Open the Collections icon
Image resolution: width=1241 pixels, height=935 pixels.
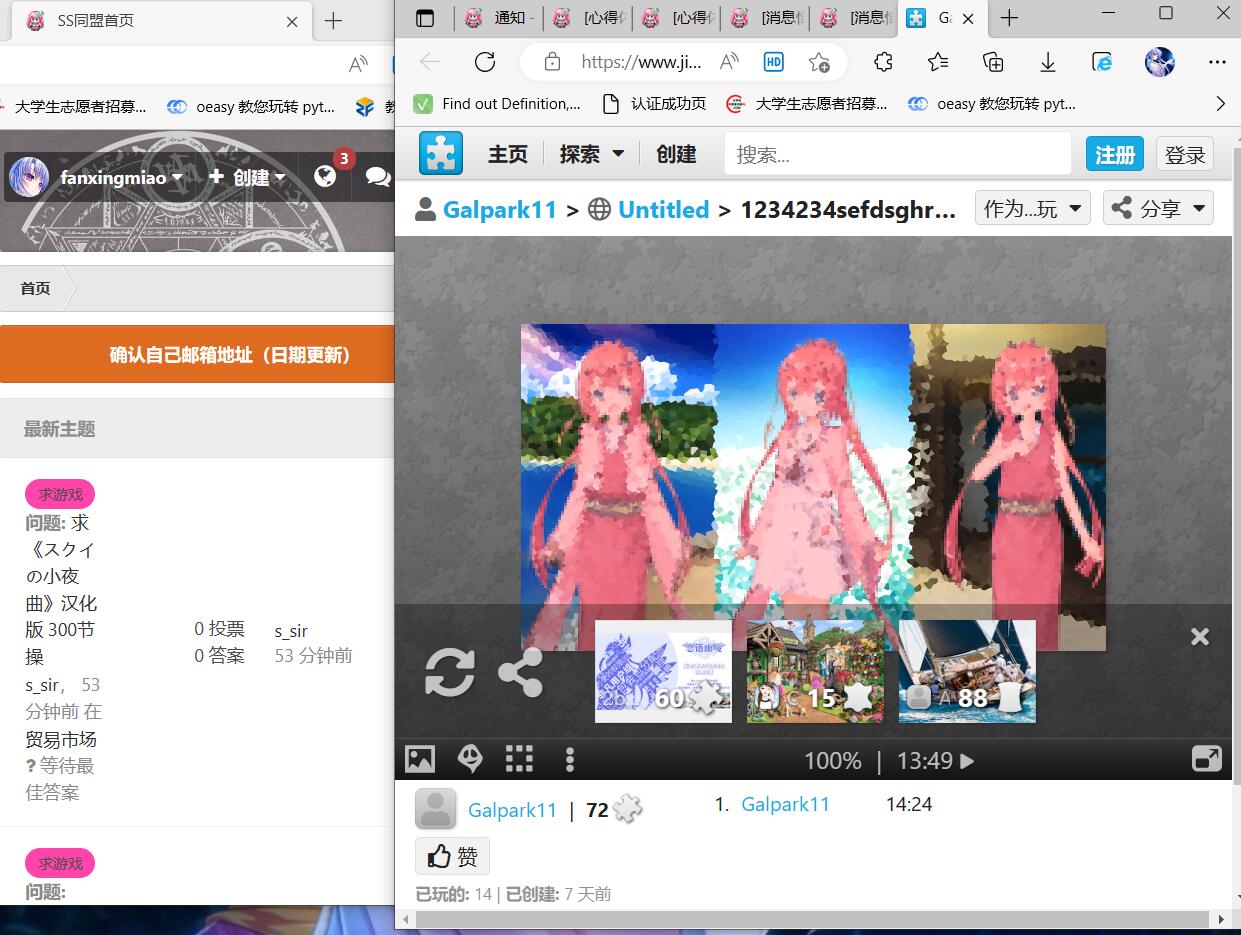click(993, 62)
